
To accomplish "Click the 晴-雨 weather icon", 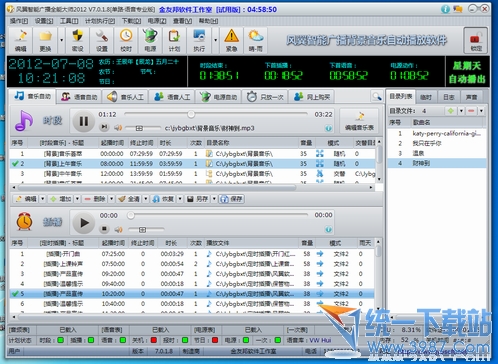I will tap(256, 40).
